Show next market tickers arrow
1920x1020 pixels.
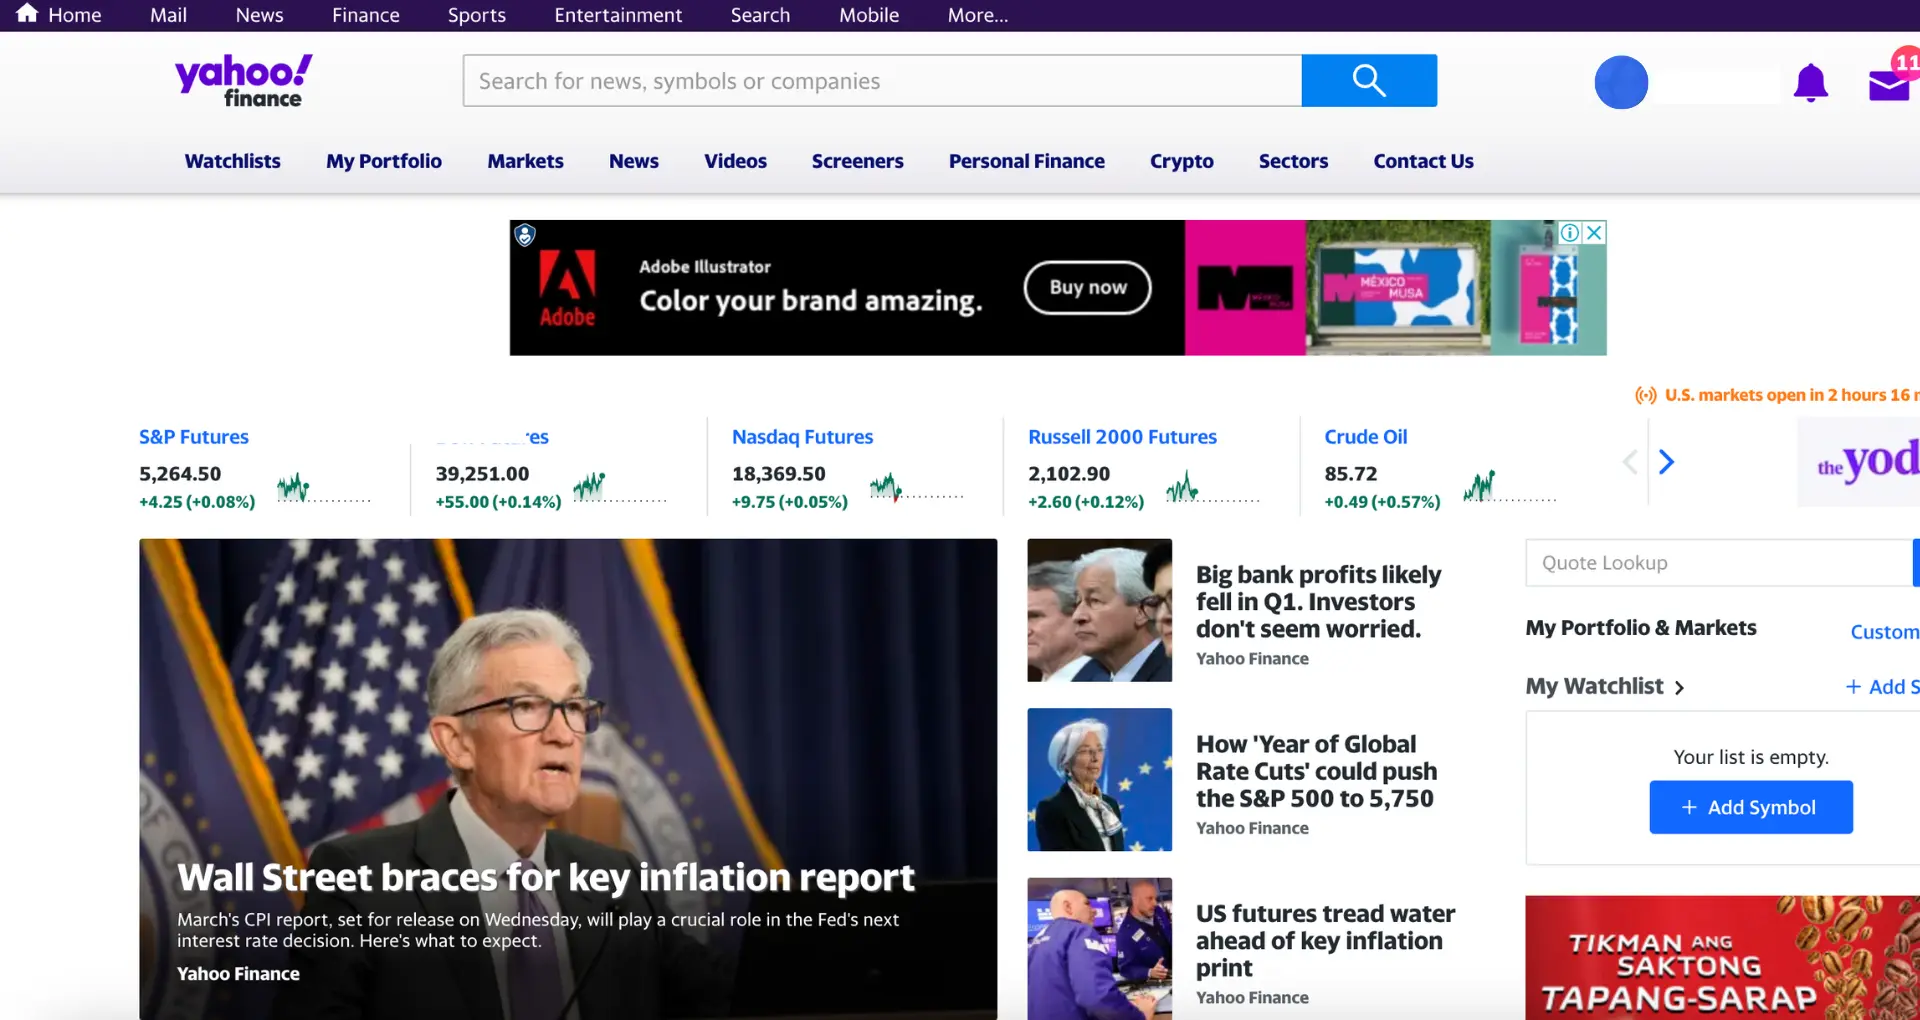tap(1666, 462)
